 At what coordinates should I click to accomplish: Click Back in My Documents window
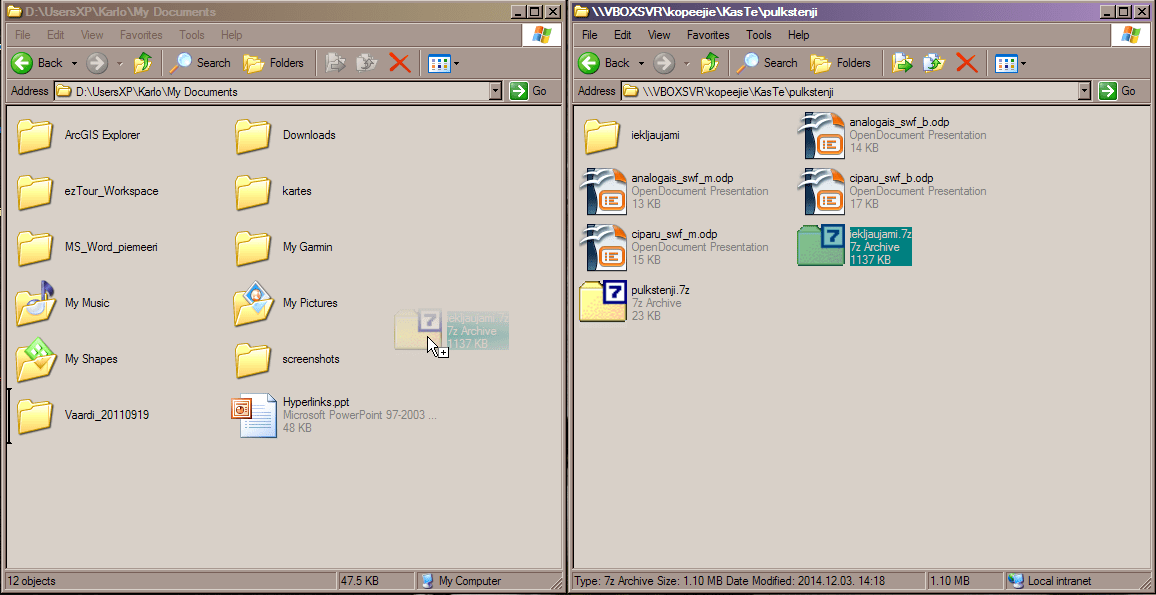(38, 63)
